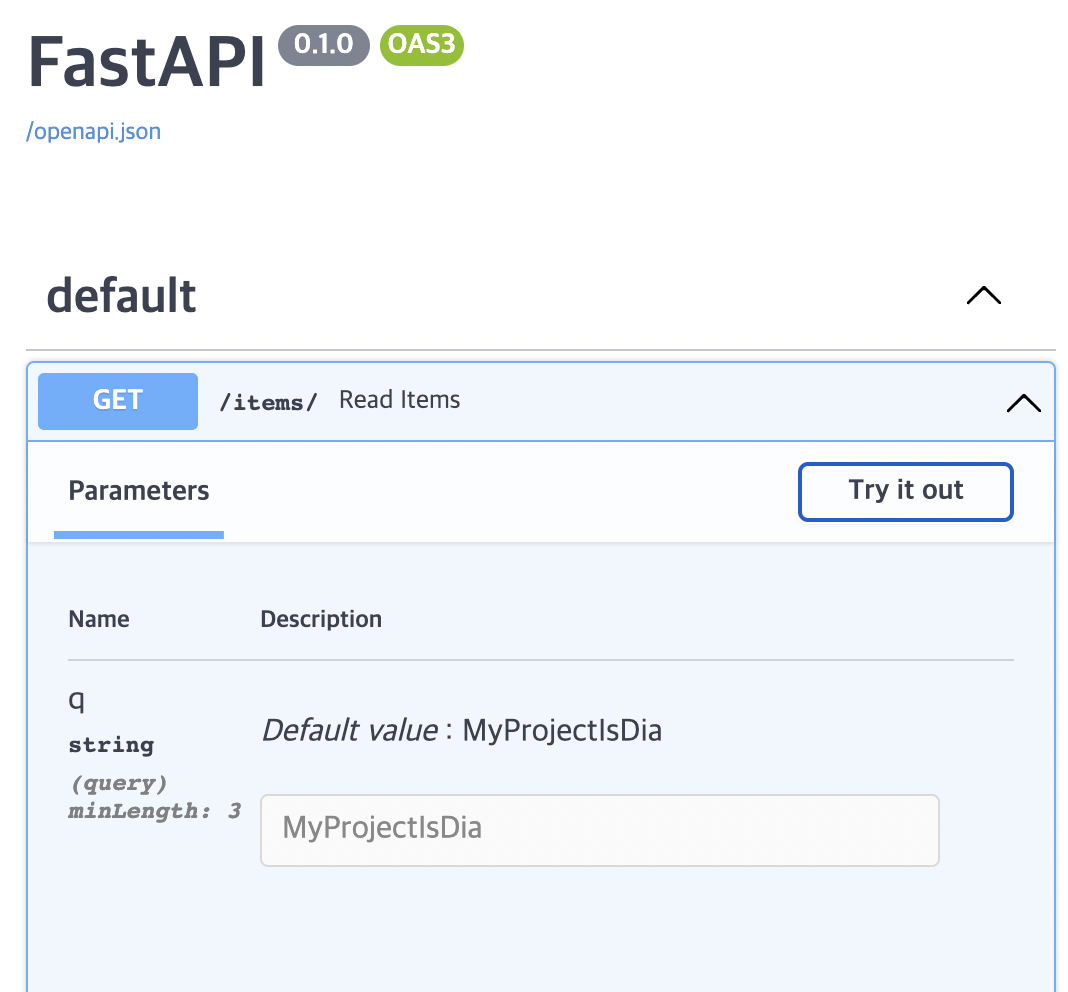Click the /items/ endpoint path text
This screenshot has width=1068, height=992.
267,401
